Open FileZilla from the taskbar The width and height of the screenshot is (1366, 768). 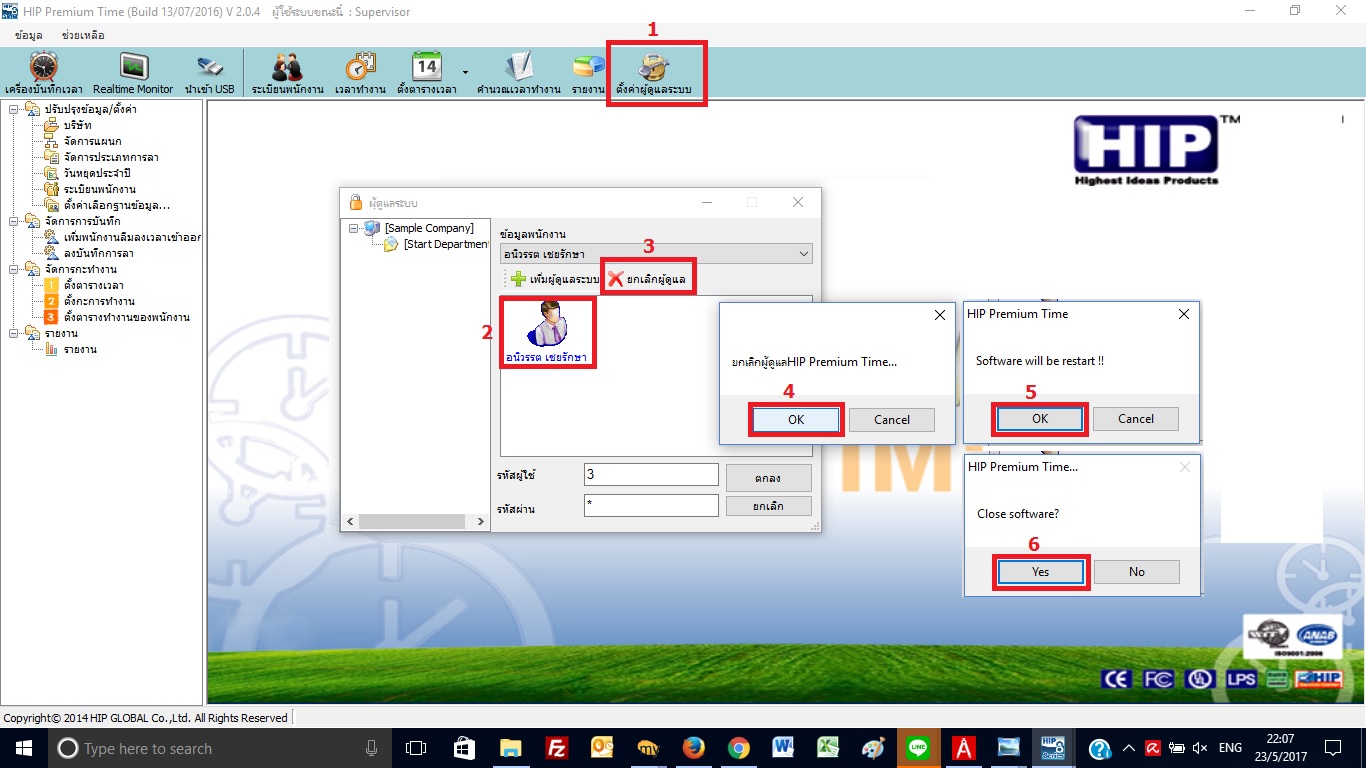557,748
